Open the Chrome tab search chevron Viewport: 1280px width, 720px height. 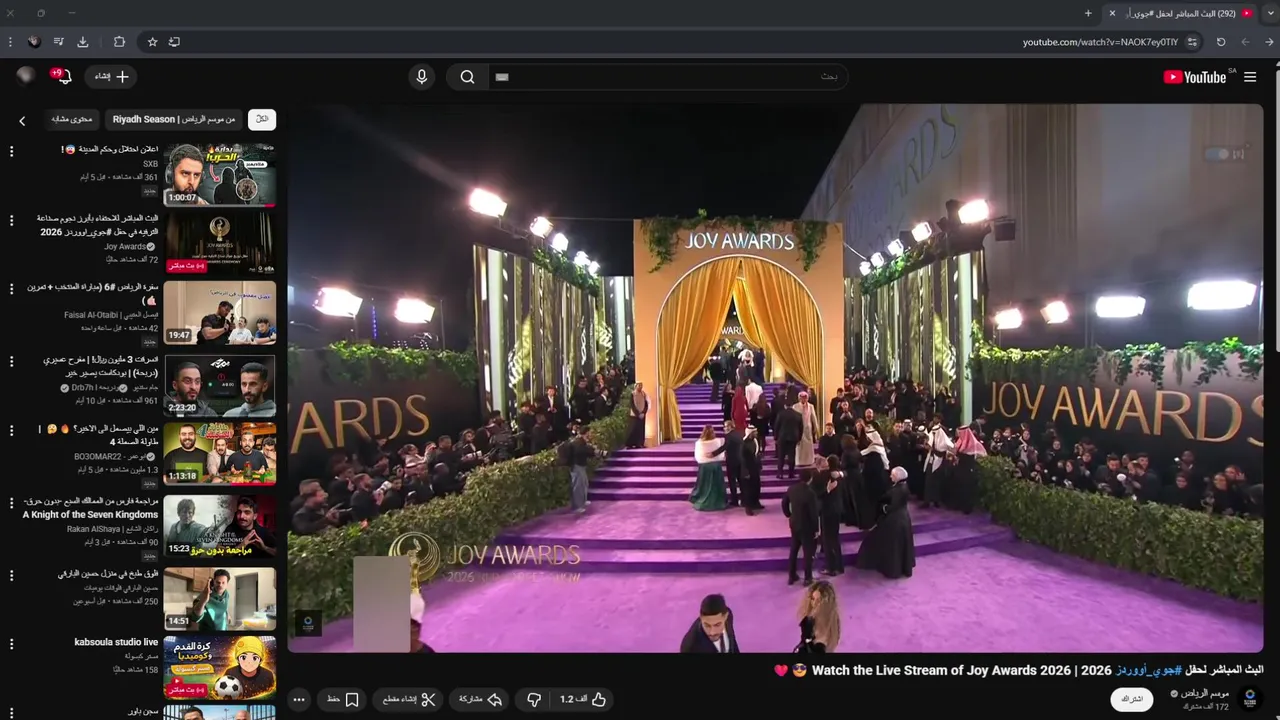[x=1270, y=13]
